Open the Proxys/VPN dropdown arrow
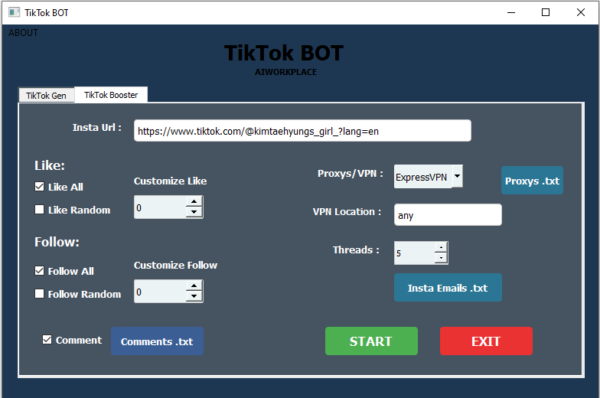The image size is (600, 398). (457, 176)
